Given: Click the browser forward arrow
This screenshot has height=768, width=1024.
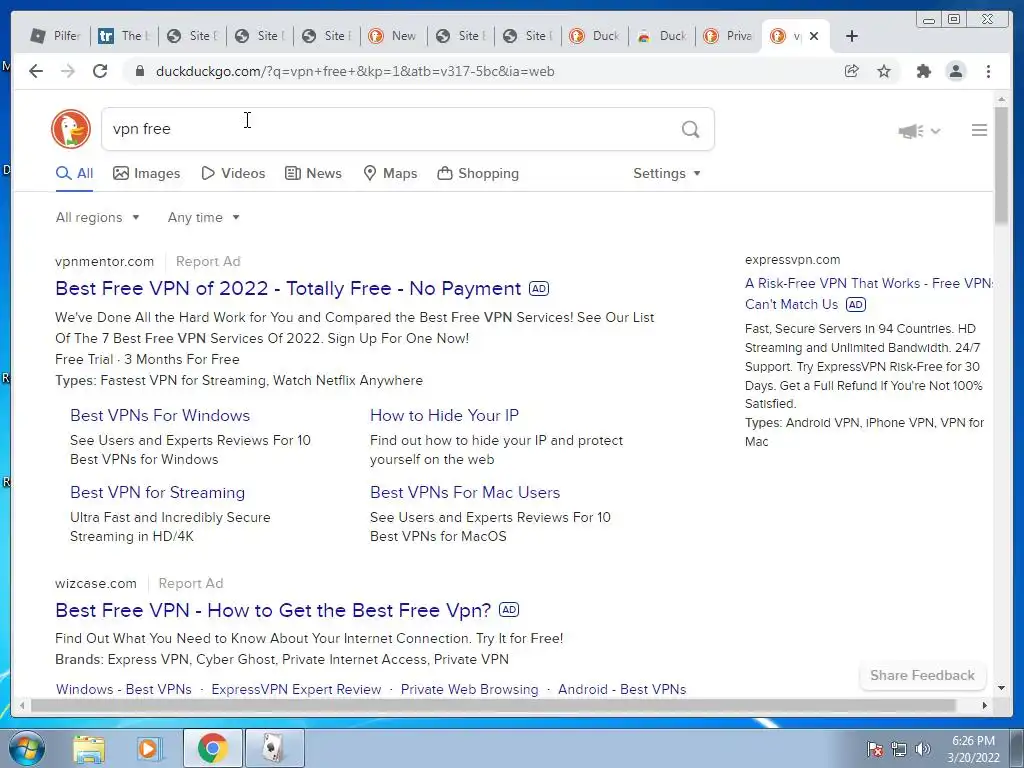Looking at the screenshot, I should pyautogui.click(x=68, y=71).
